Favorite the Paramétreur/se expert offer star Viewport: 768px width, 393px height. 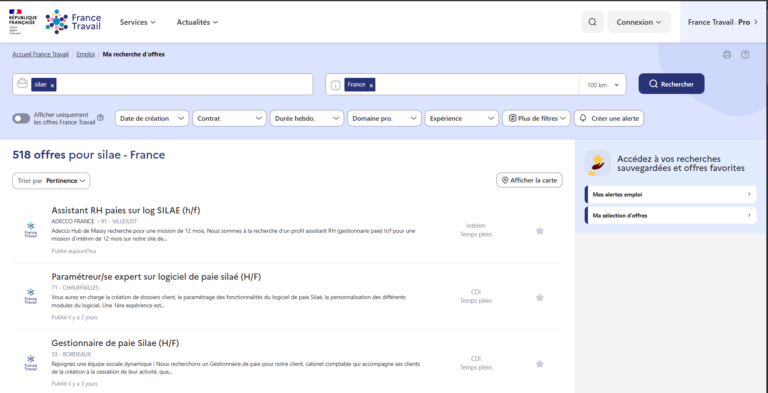[x=539, y=297]
